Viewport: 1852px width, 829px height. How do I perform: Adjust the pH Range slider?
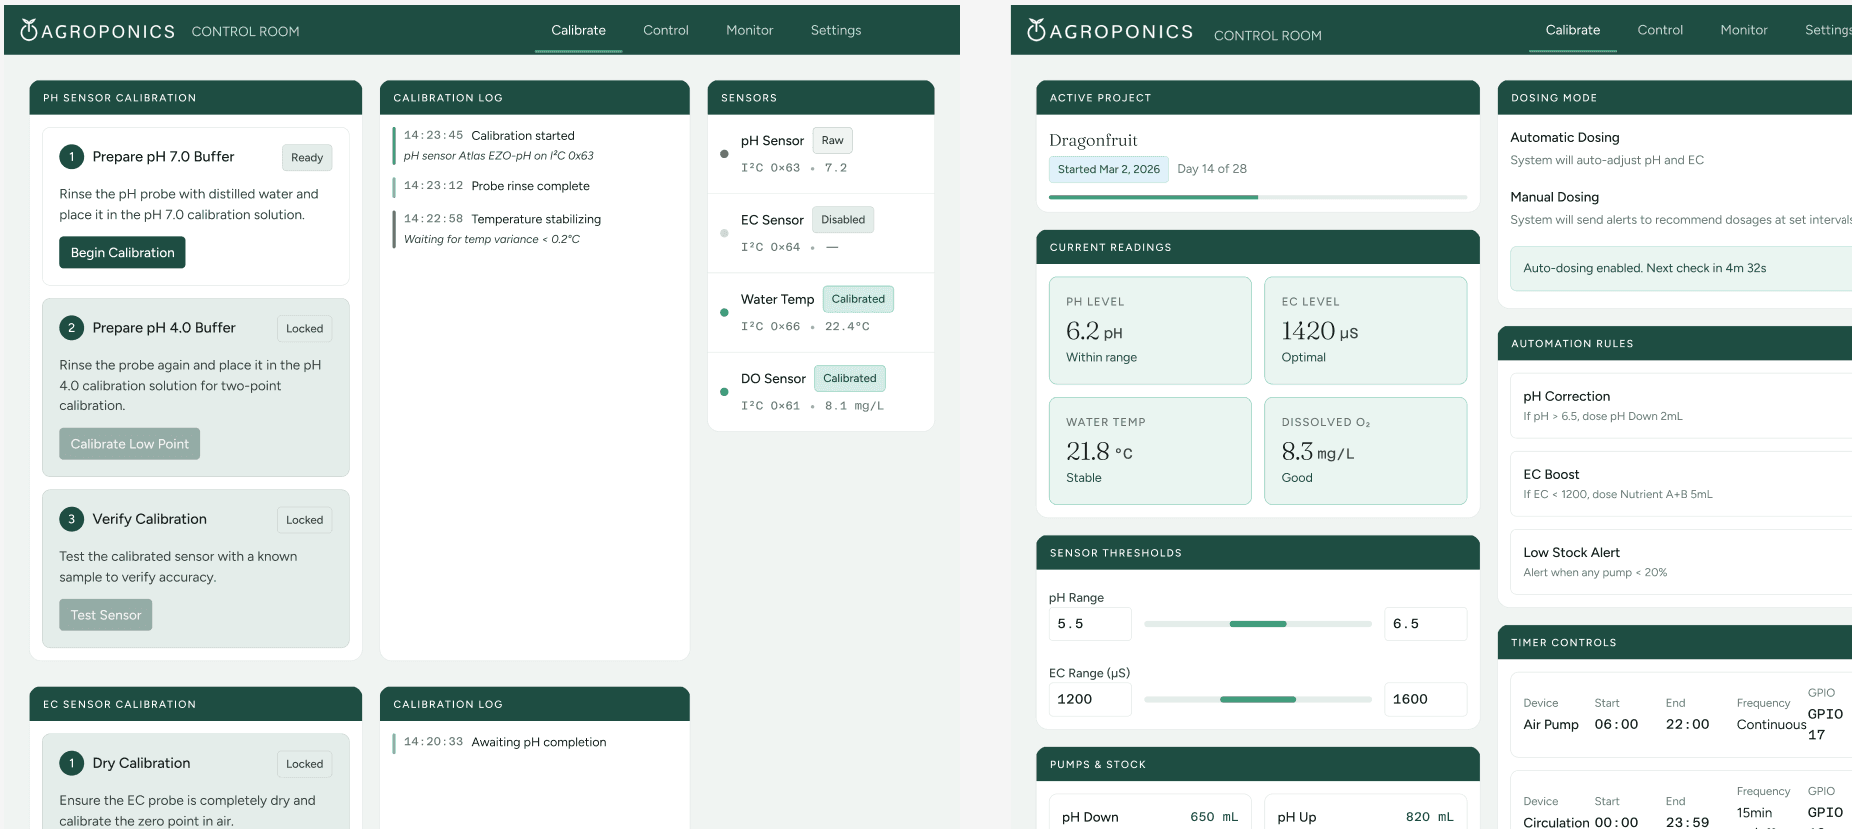(1258, 624)
